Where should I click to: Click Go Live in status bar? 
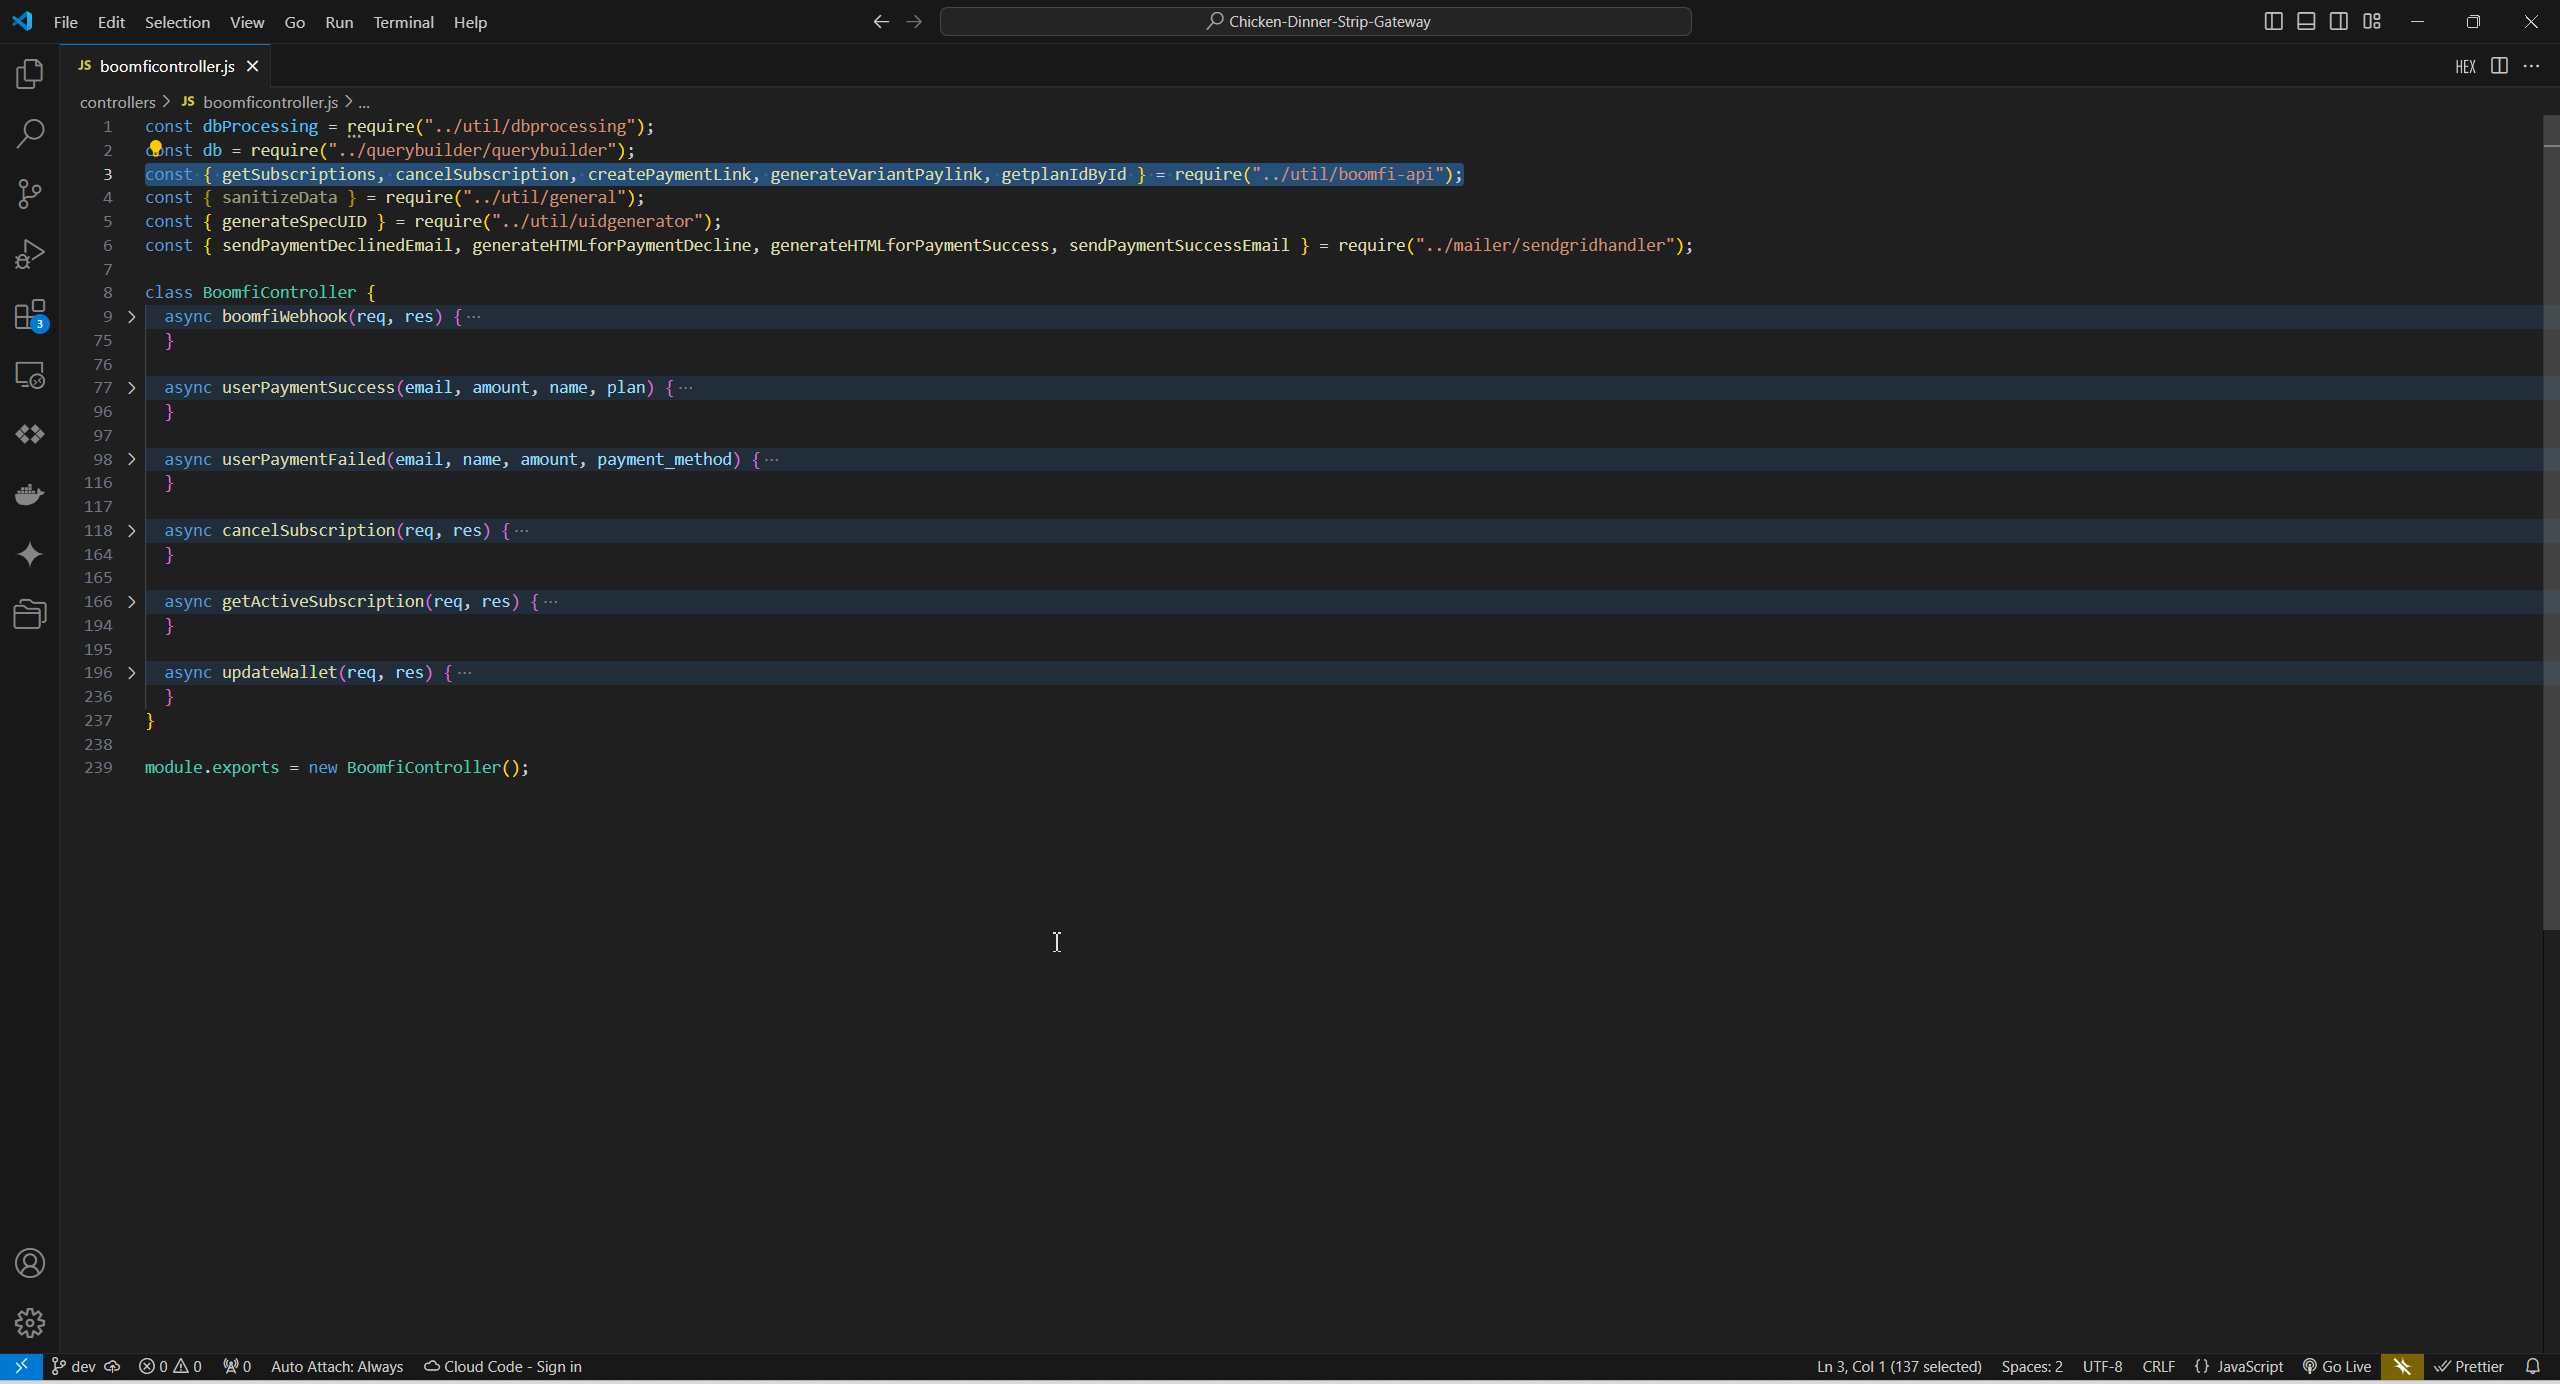[x=2337, y=1366]
